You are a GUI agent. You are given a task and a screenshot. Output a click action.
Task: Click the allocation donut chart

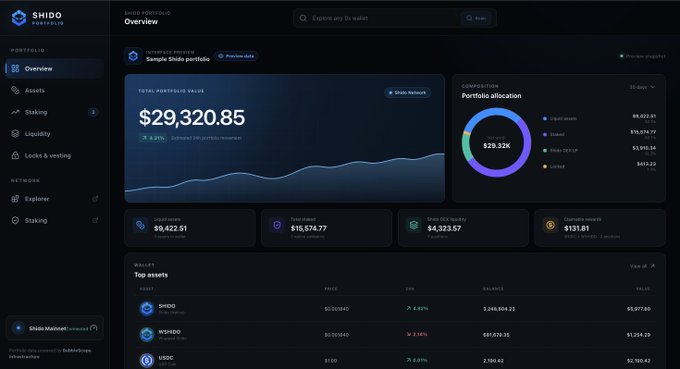tap(497, 143)
